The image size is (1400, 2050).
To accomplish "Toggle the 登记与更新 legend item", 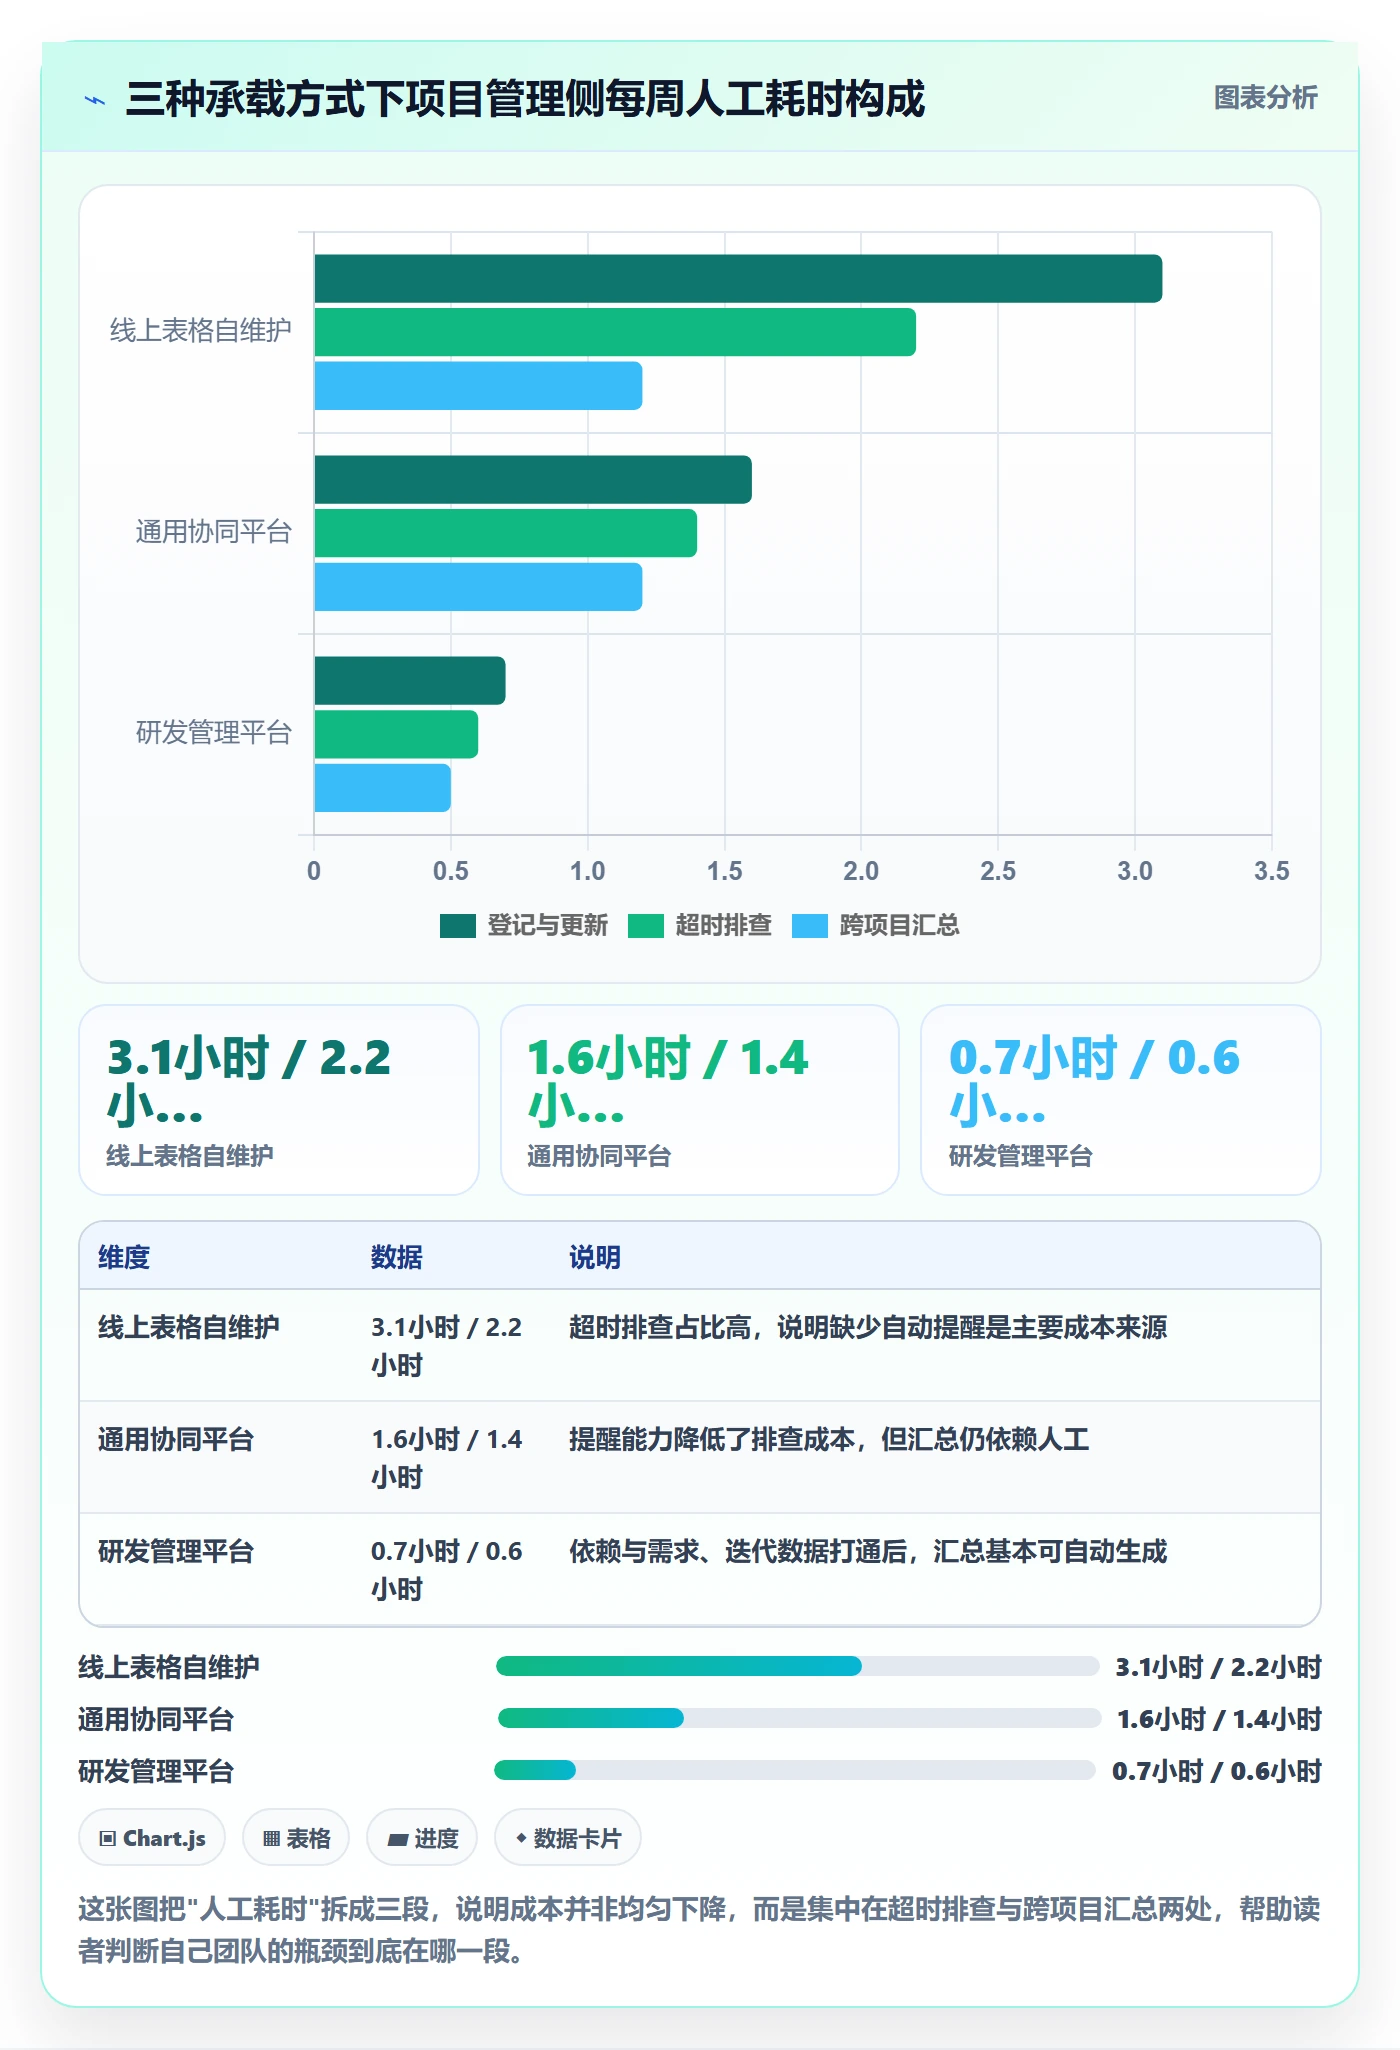I will pyautogui.click(x=524, y=926).
